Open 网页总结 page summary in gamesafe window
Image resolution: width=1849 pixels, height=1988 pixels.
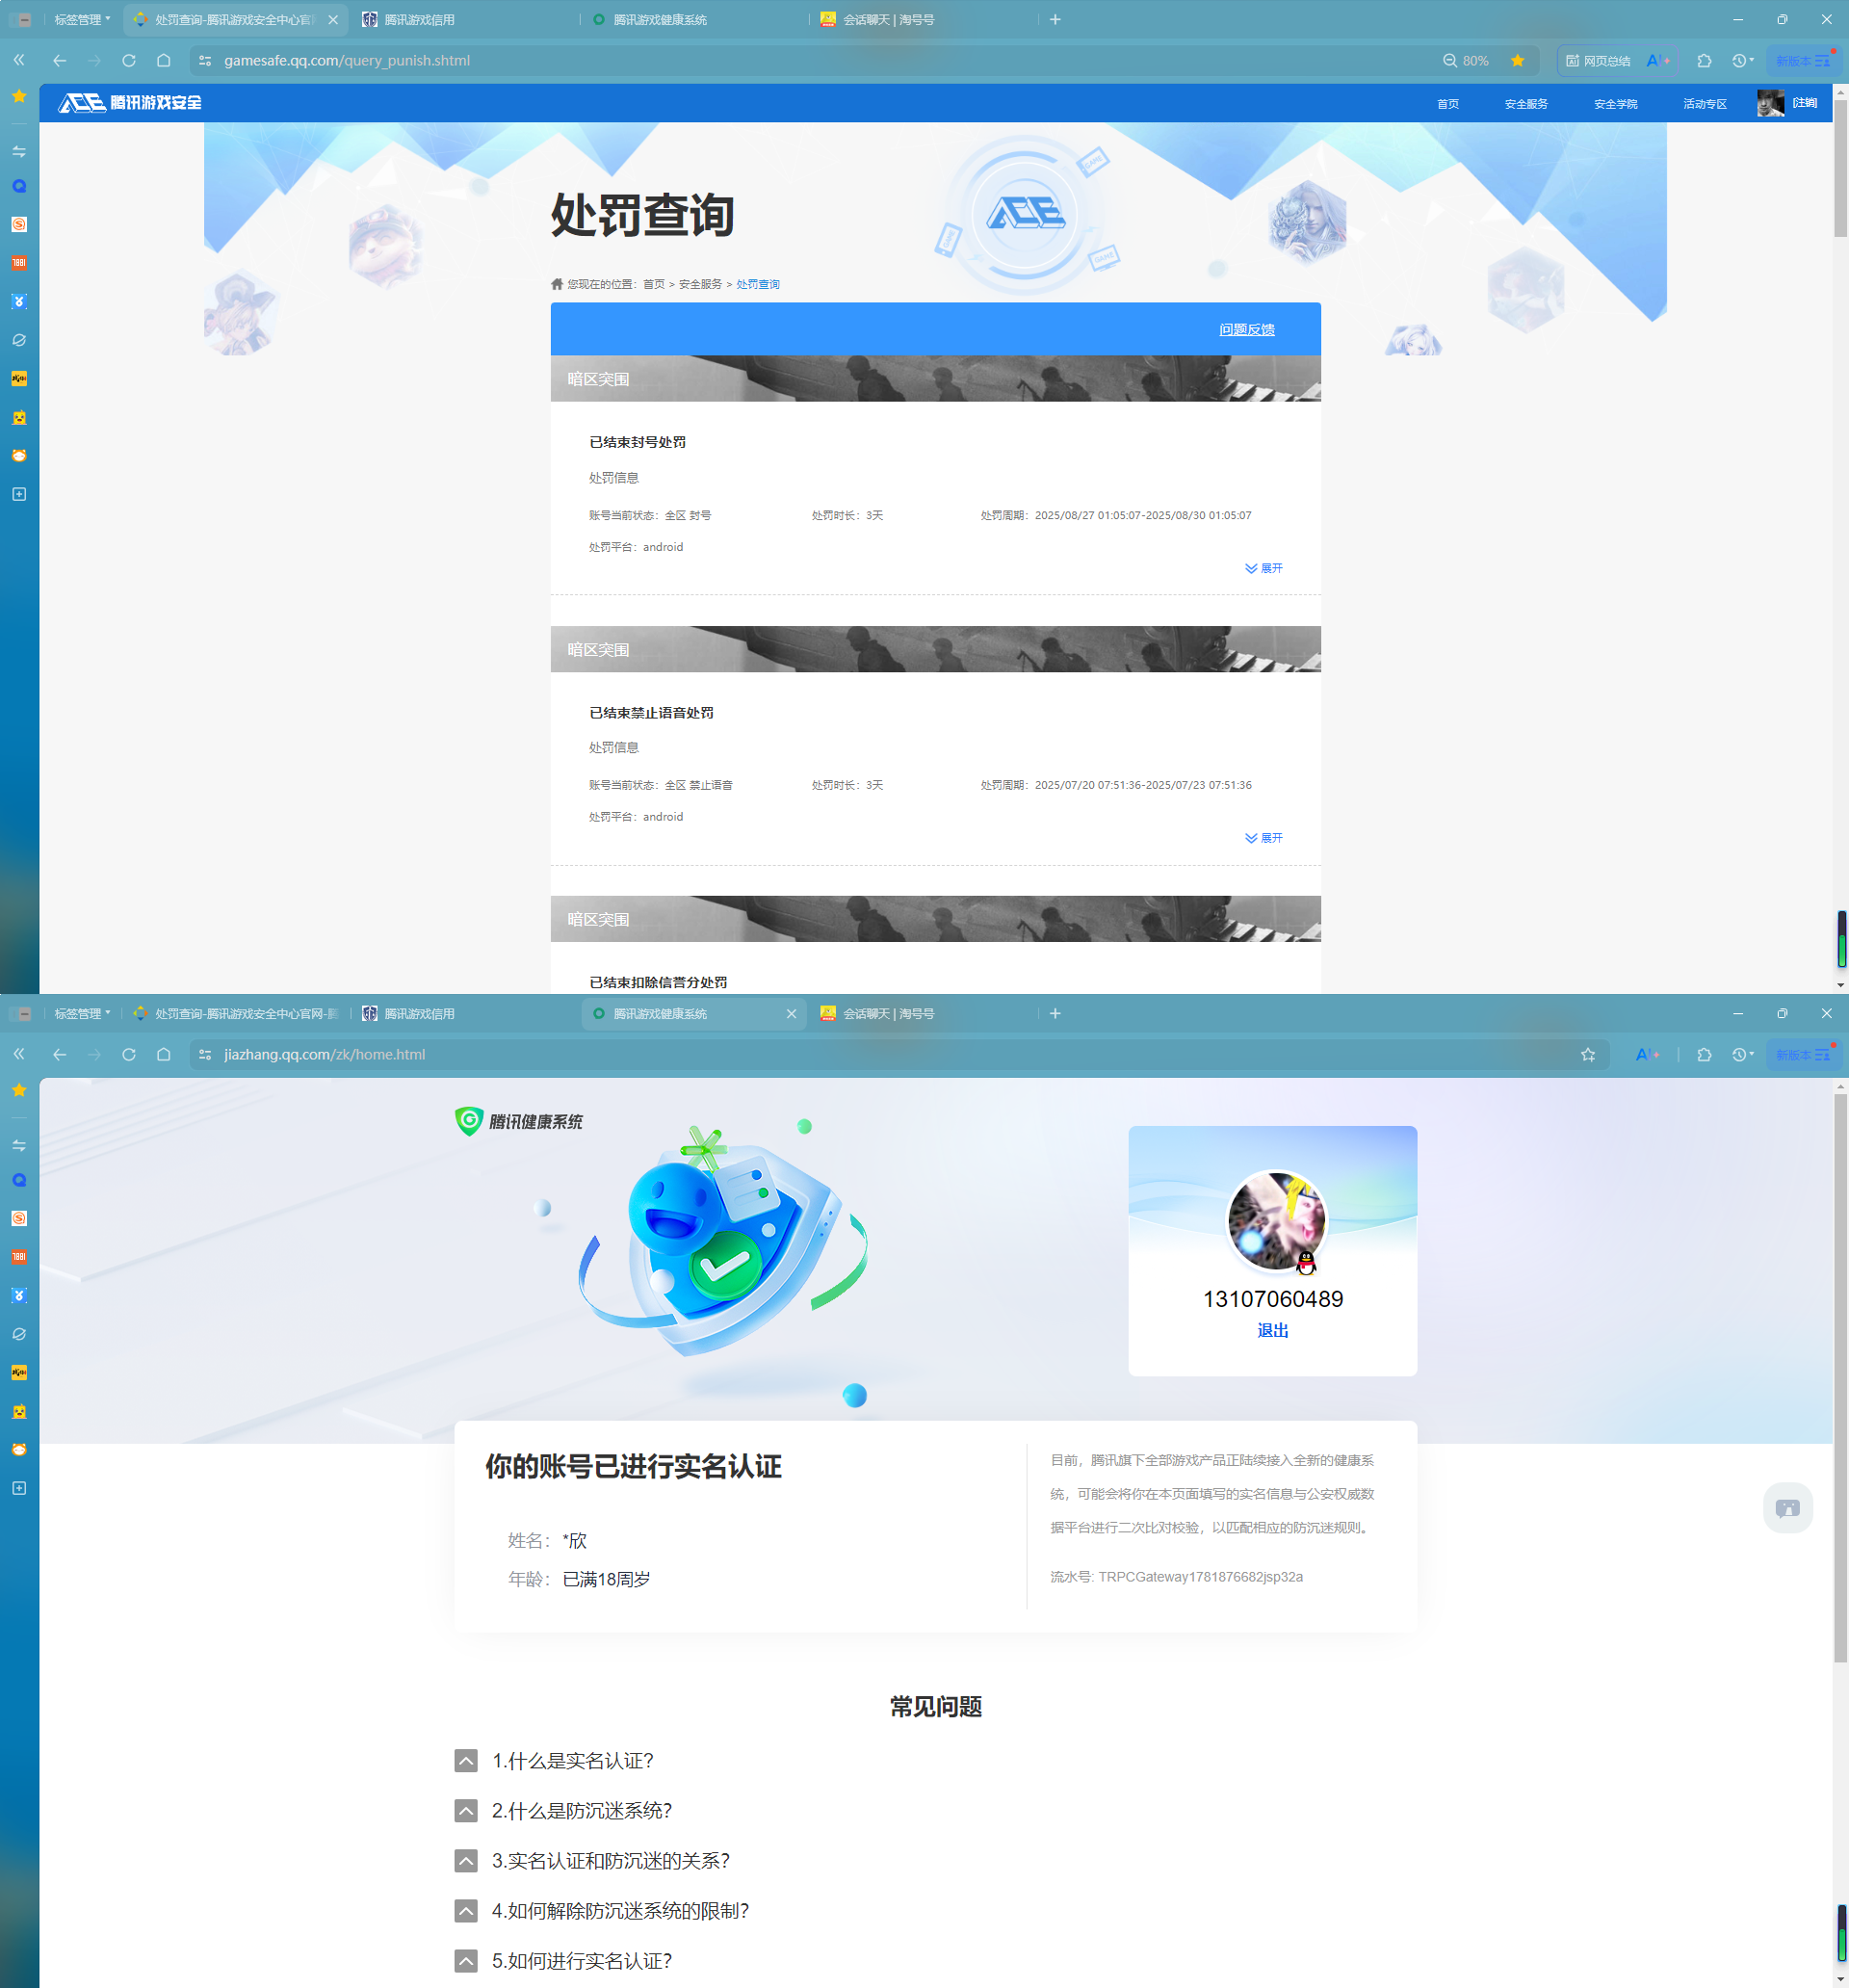(1598, 61)
